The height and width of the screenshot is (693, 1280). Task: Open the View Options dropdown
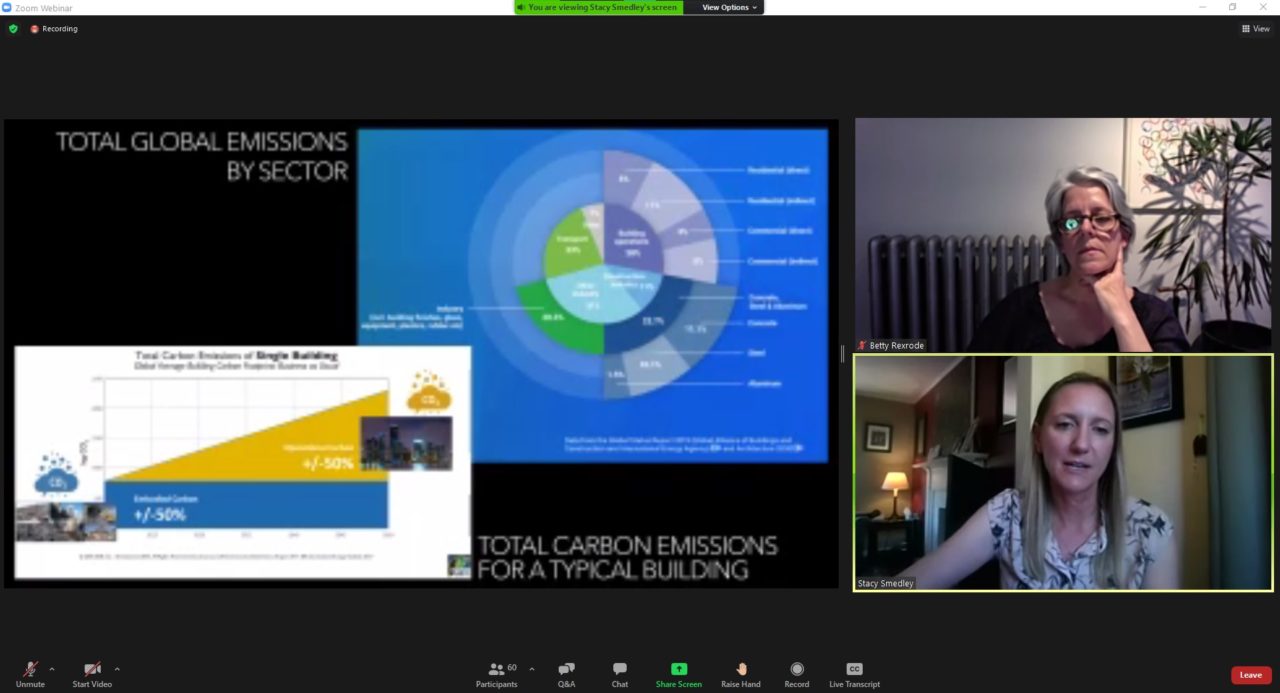coord(730,7)
